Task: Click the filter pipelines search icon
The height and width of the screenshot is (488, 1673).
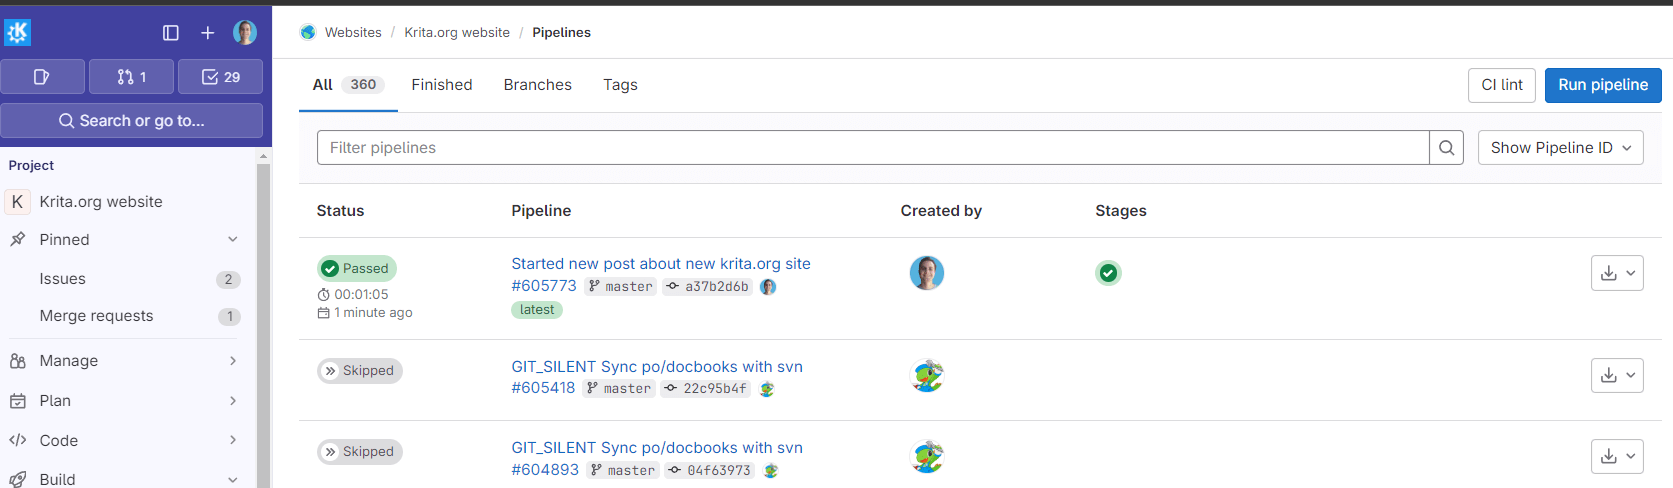Action: [x=1446, y=148]
